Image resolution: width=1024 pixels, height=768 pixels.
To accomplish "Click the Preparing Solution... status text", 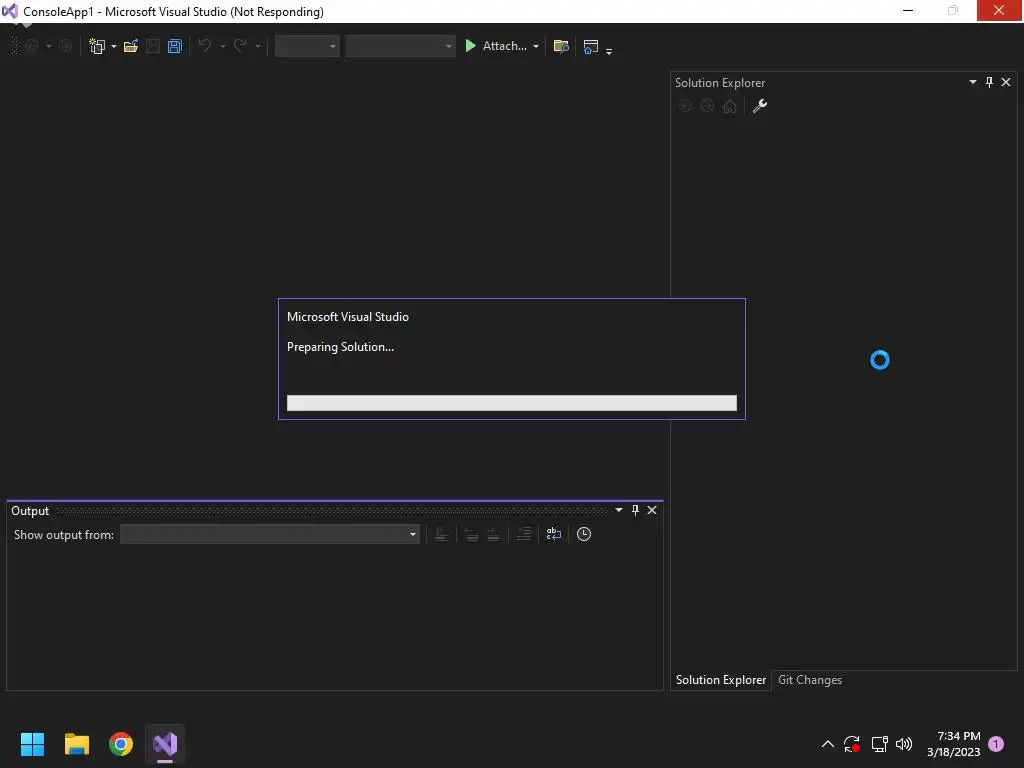I will [340, 347].
